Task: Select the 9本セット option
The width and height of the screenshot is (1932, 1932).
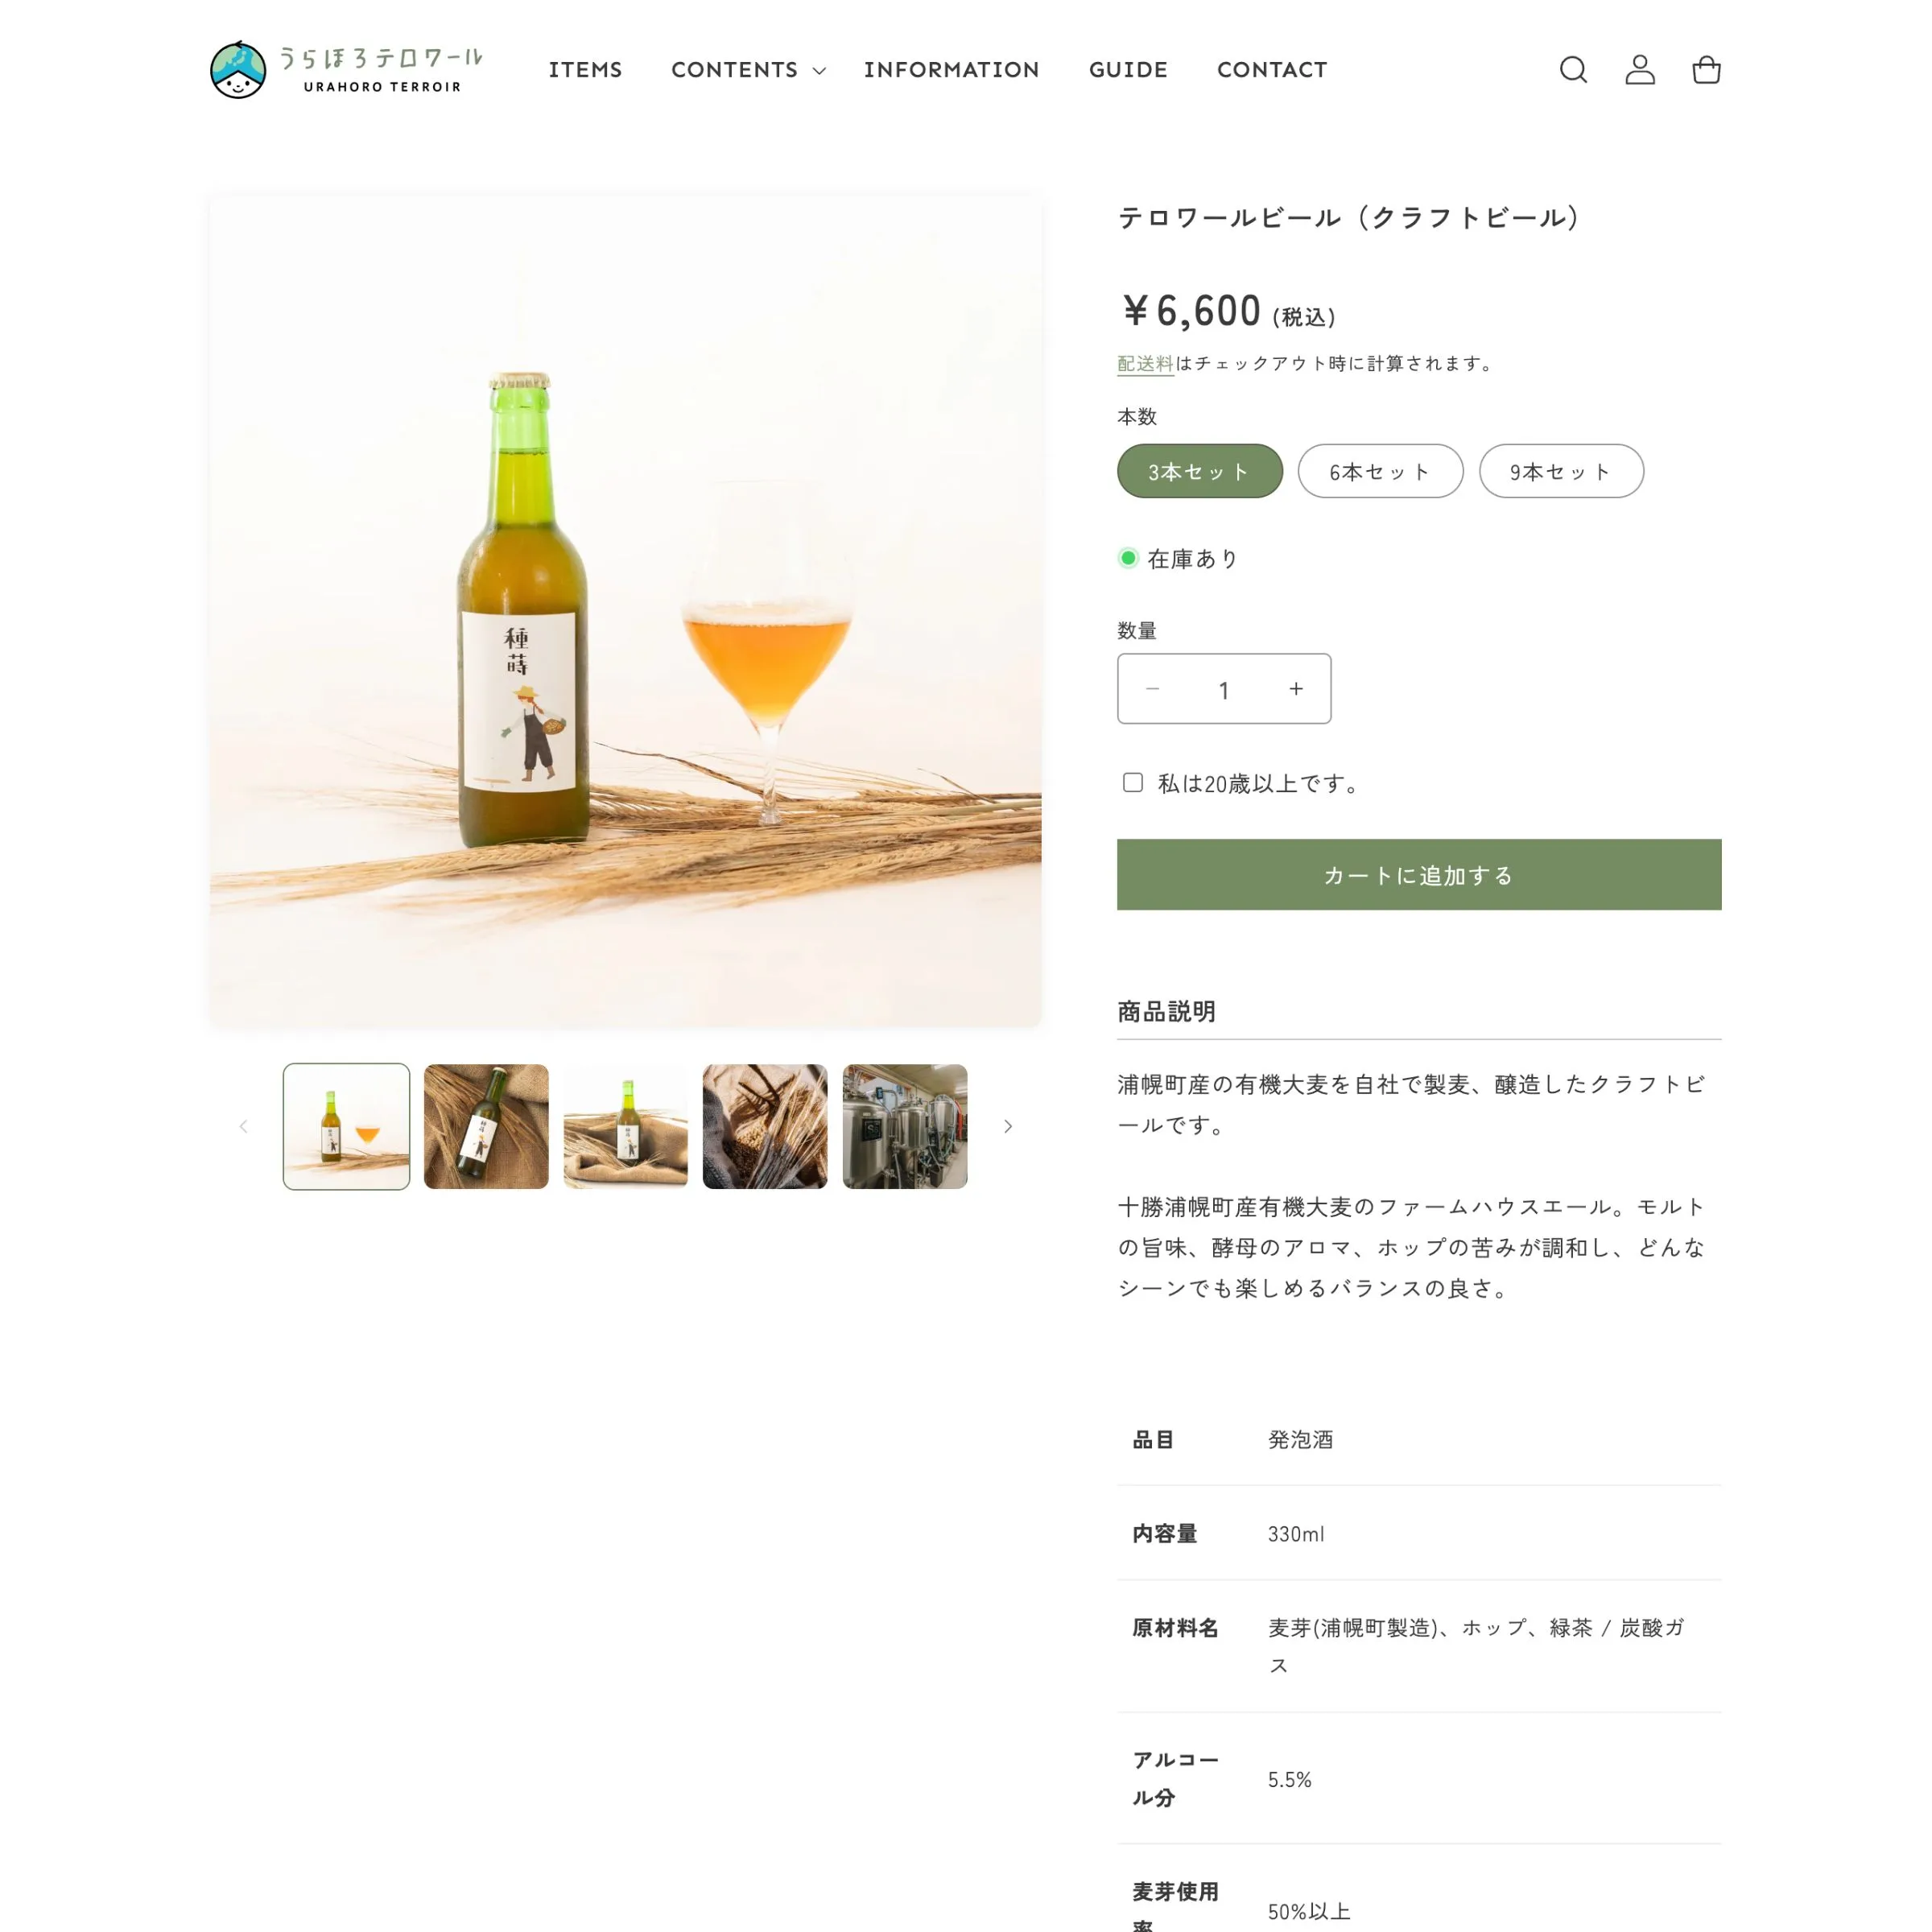Action: 1561,471
